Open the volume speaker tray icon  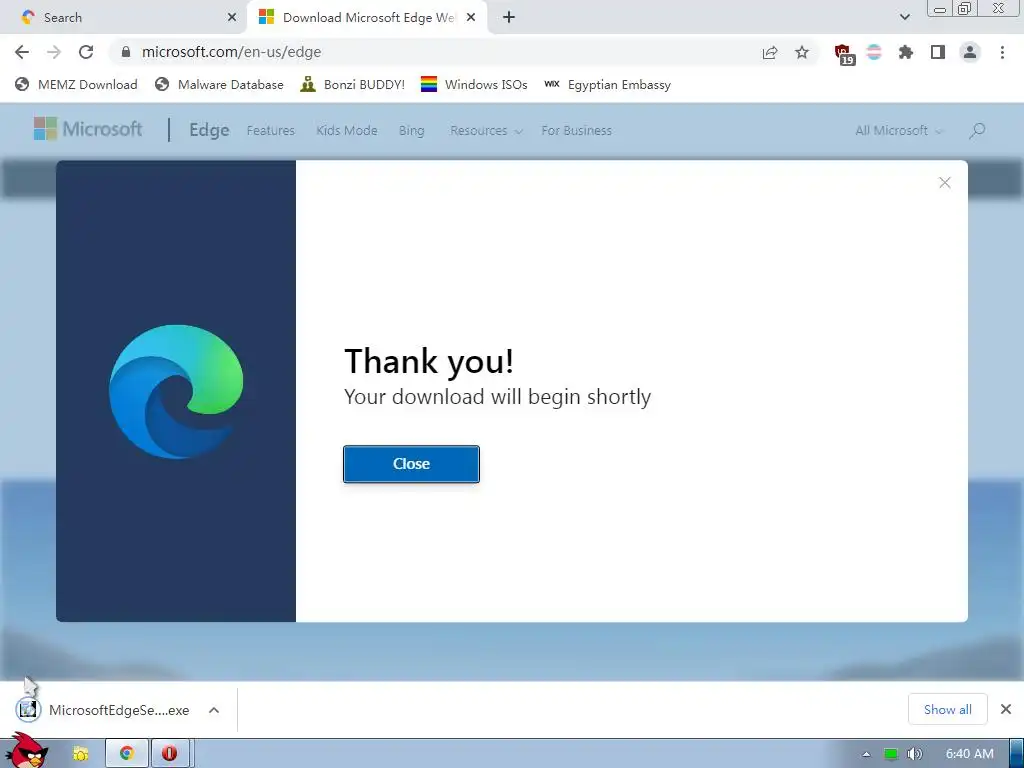(915, 754)
